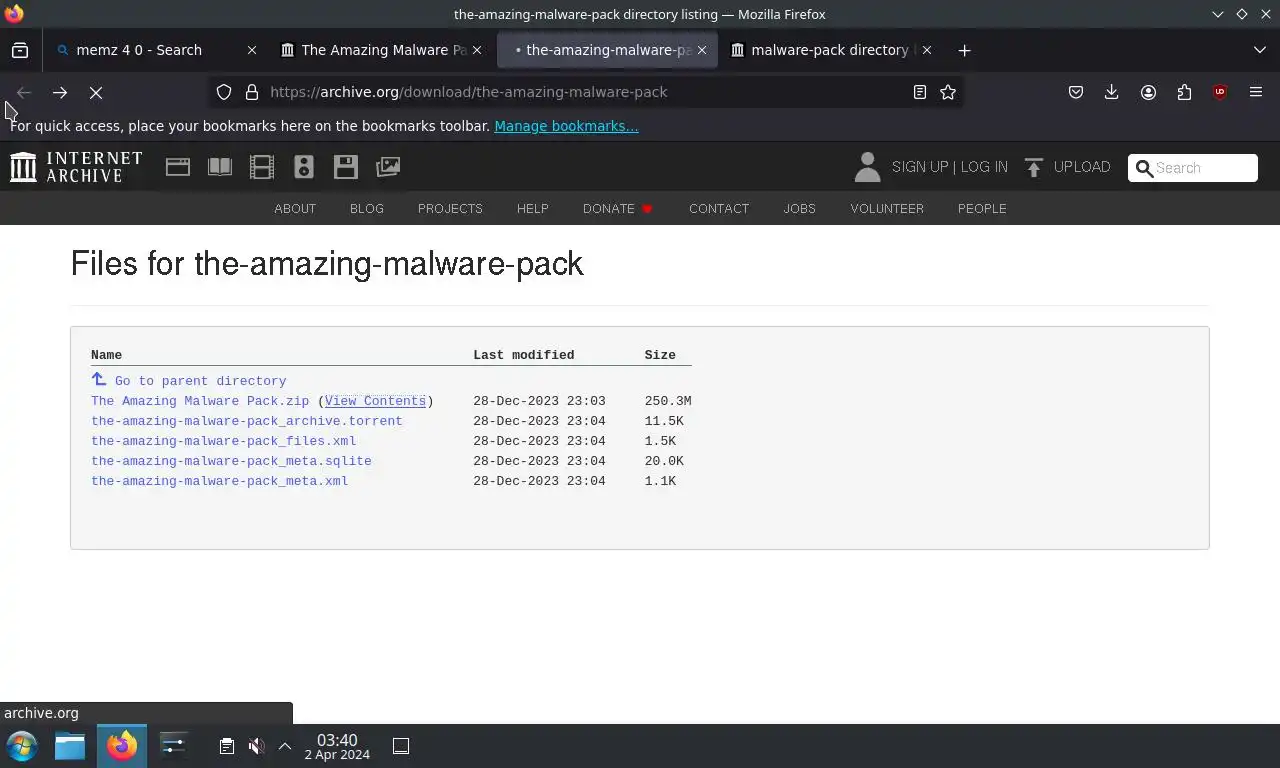Viewport: 1280px width, 768px height.
Task: Click the user avatar icon
Action: click(867, 167)
